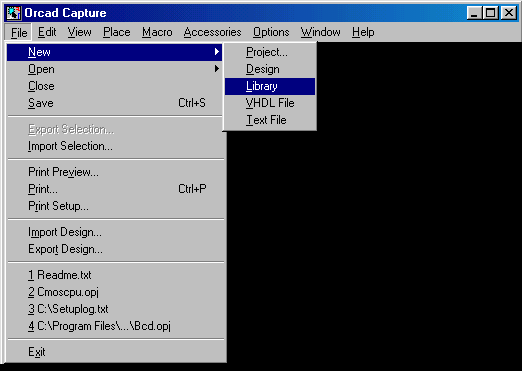
Task: Select Export Design... menu item
Action: (x=116, y=249)
